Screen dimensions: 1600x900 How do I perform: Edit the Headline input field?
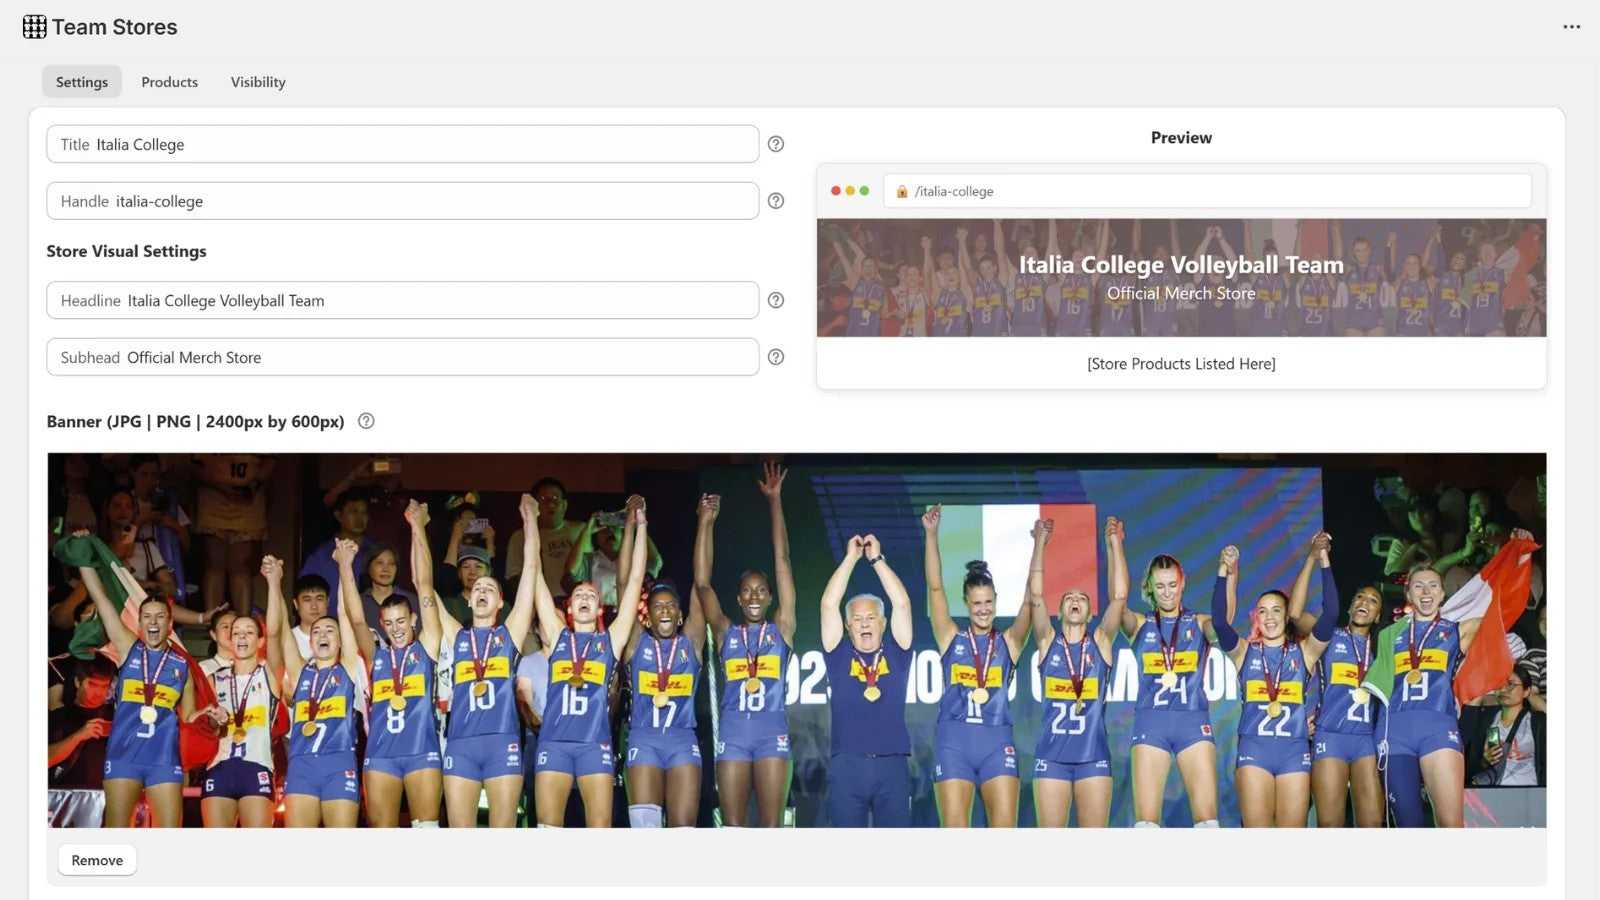pos(403,300)
